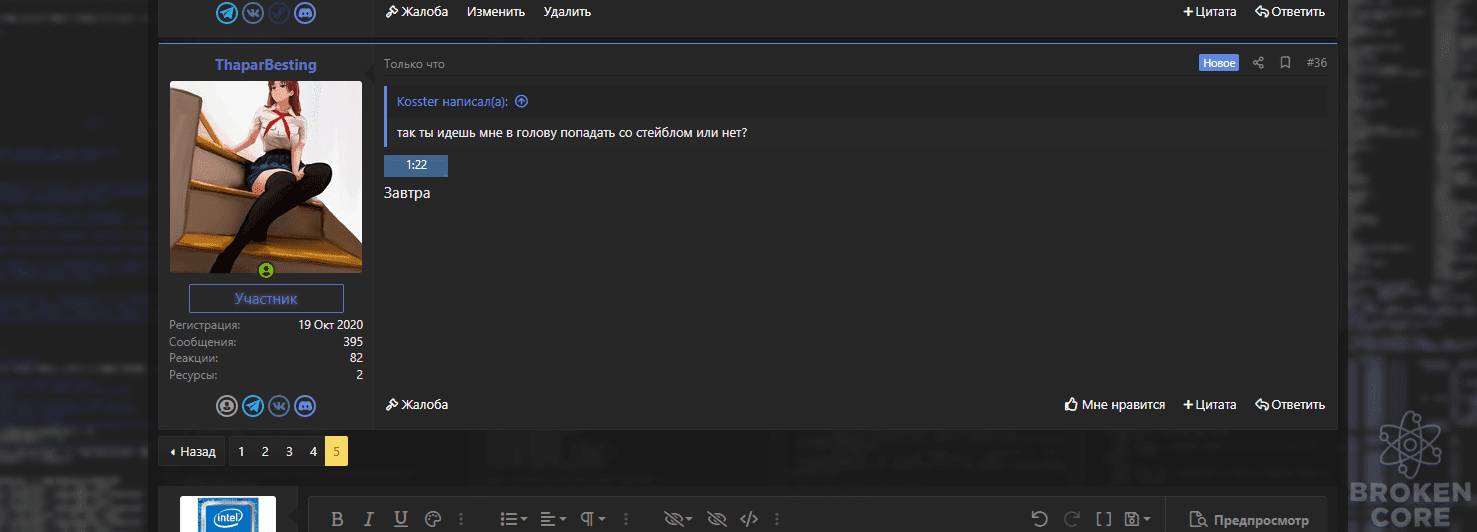Toggle underline formatting in the editor

(x=400, y=519)
